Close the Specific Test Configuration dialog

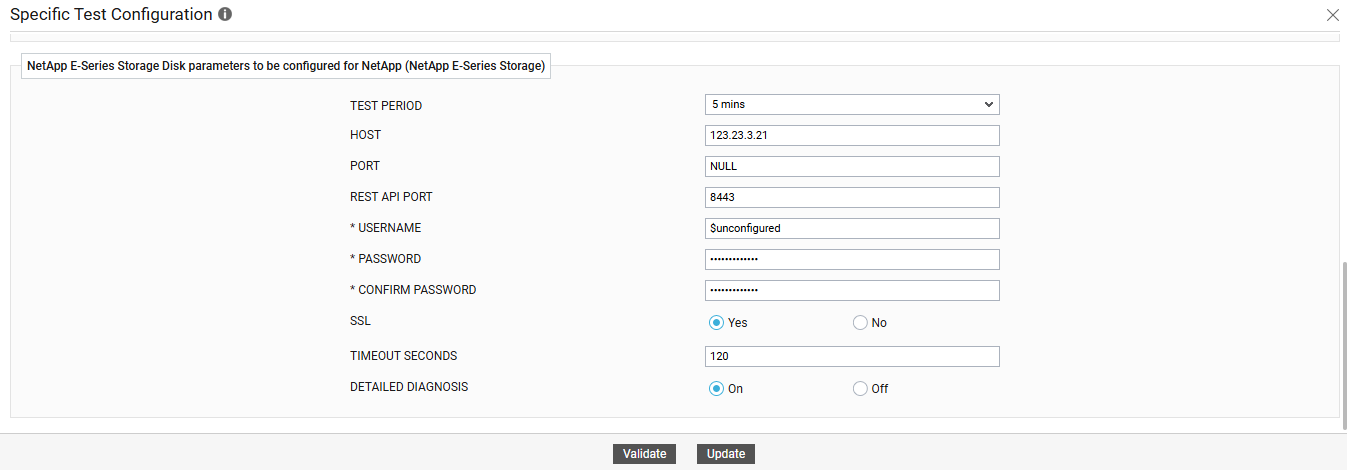point(1332,15)
